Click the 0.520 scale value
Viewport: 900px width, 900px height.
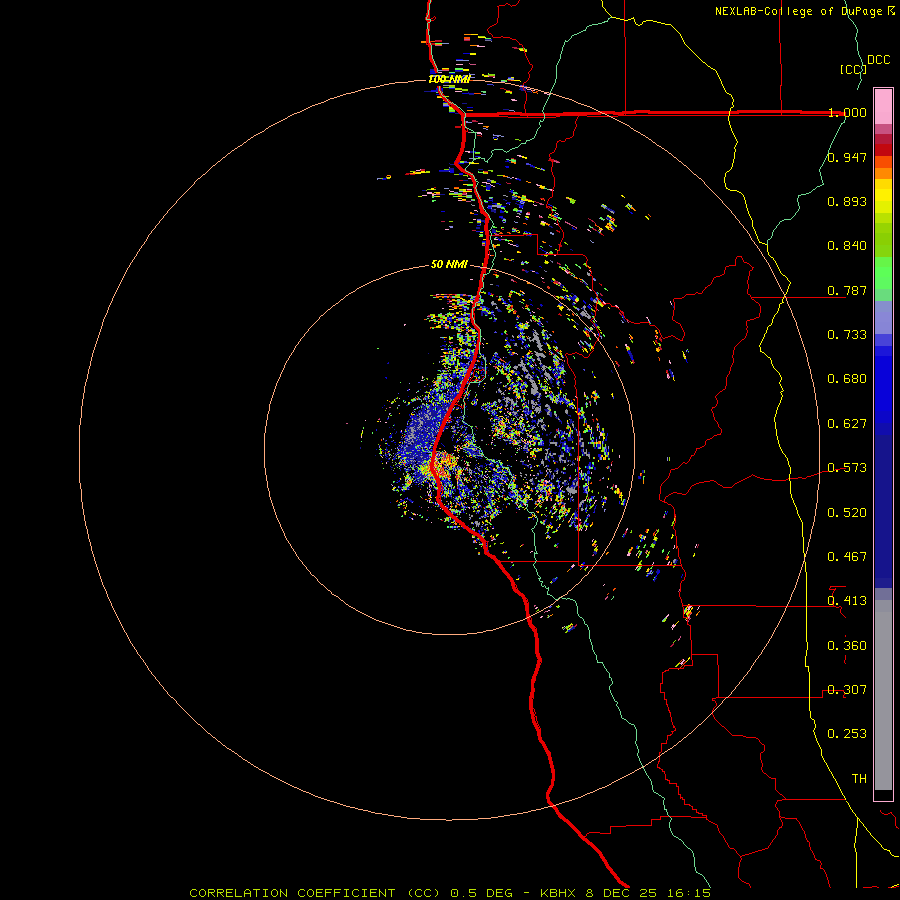[x=847, y=513]
